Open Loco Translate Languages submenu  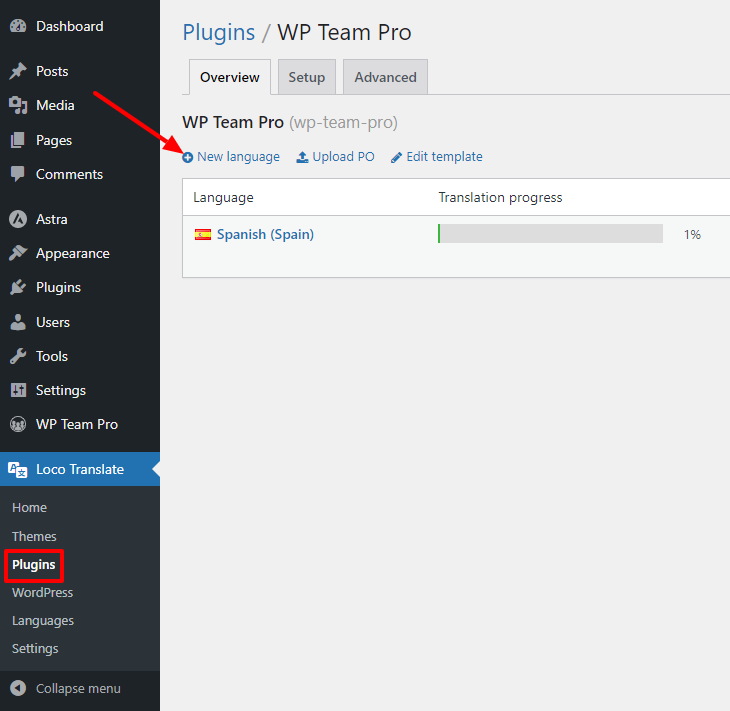43,621
